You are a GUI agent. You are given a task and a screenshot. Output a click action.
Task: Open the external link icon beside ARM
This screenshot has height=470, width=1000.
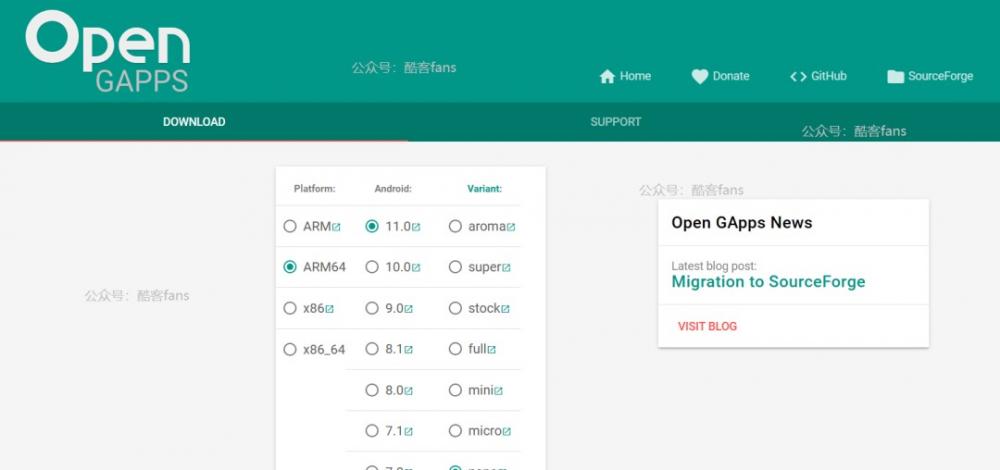click(x=336, y=227)
